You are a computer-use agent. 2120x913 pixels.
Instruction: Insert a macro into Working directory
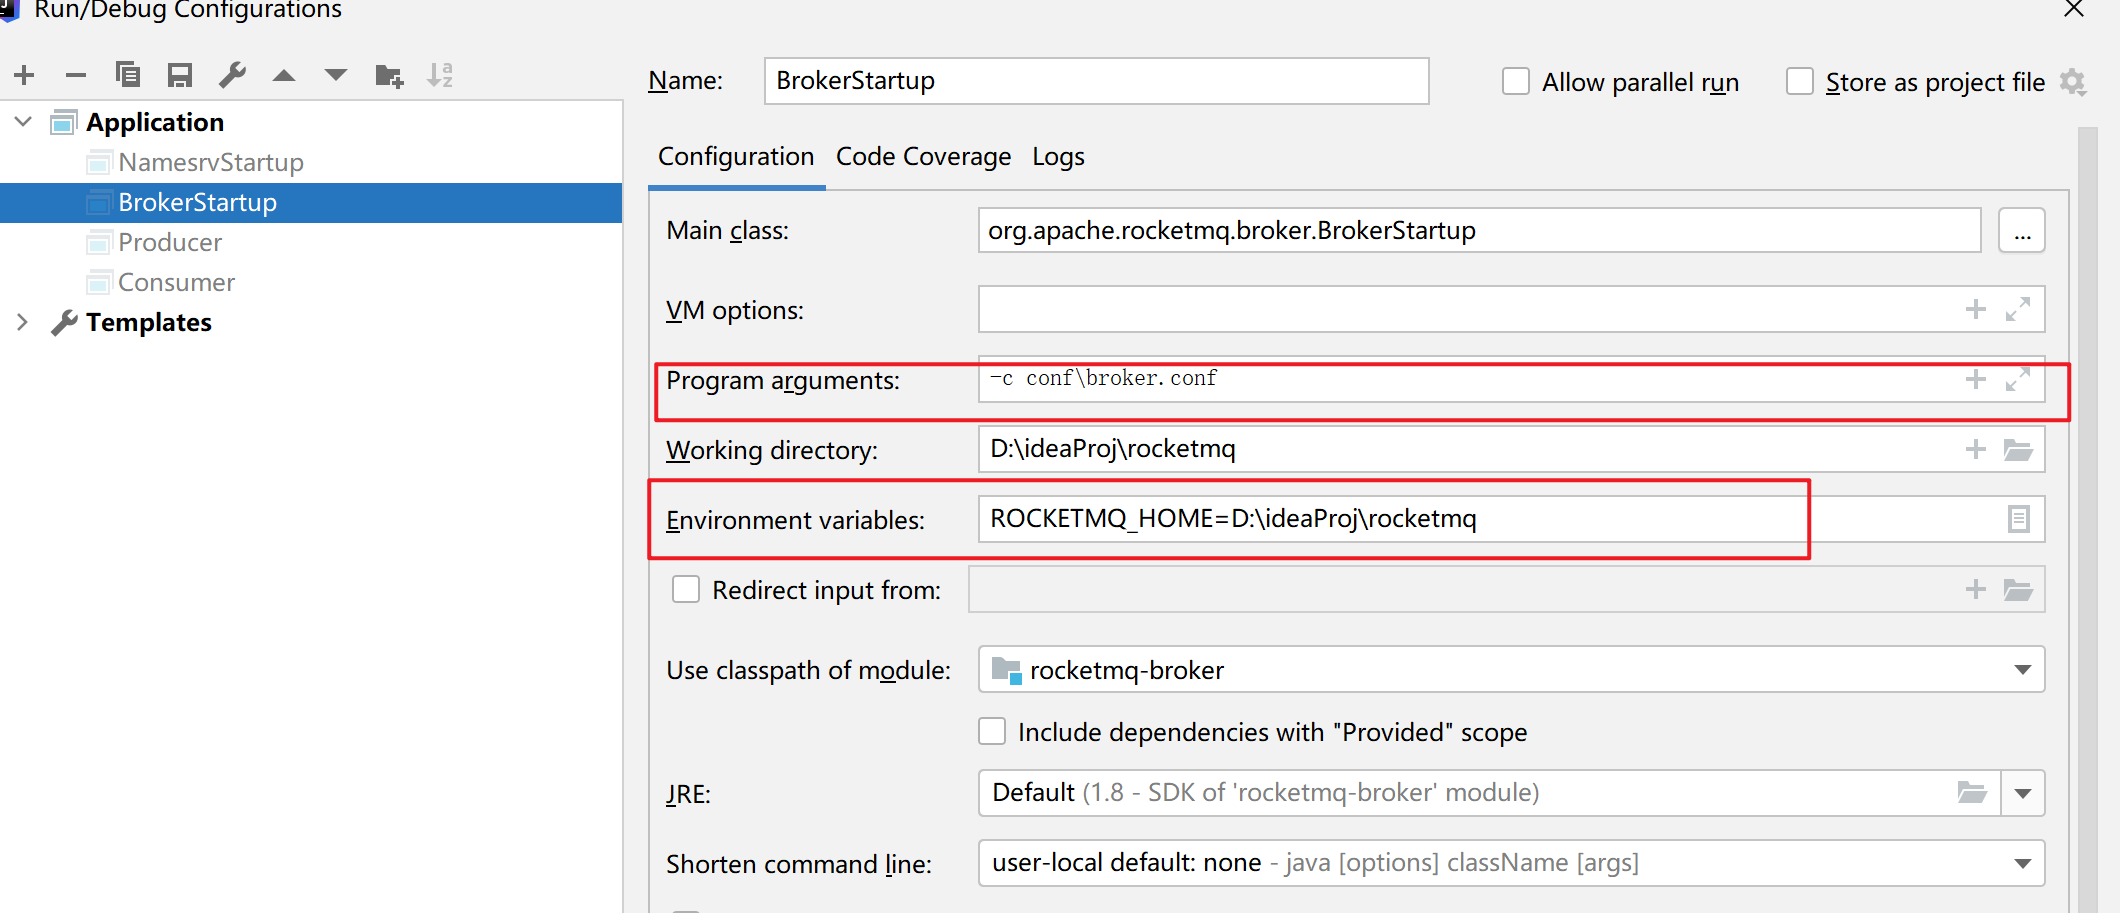pyautogui.click(x=1975, y=449)
